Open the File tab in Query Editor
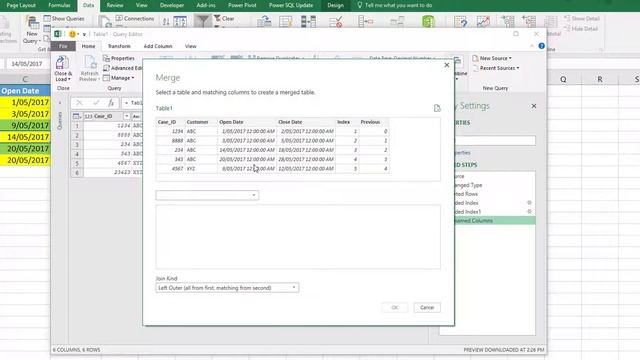 (x=63, y=46)
